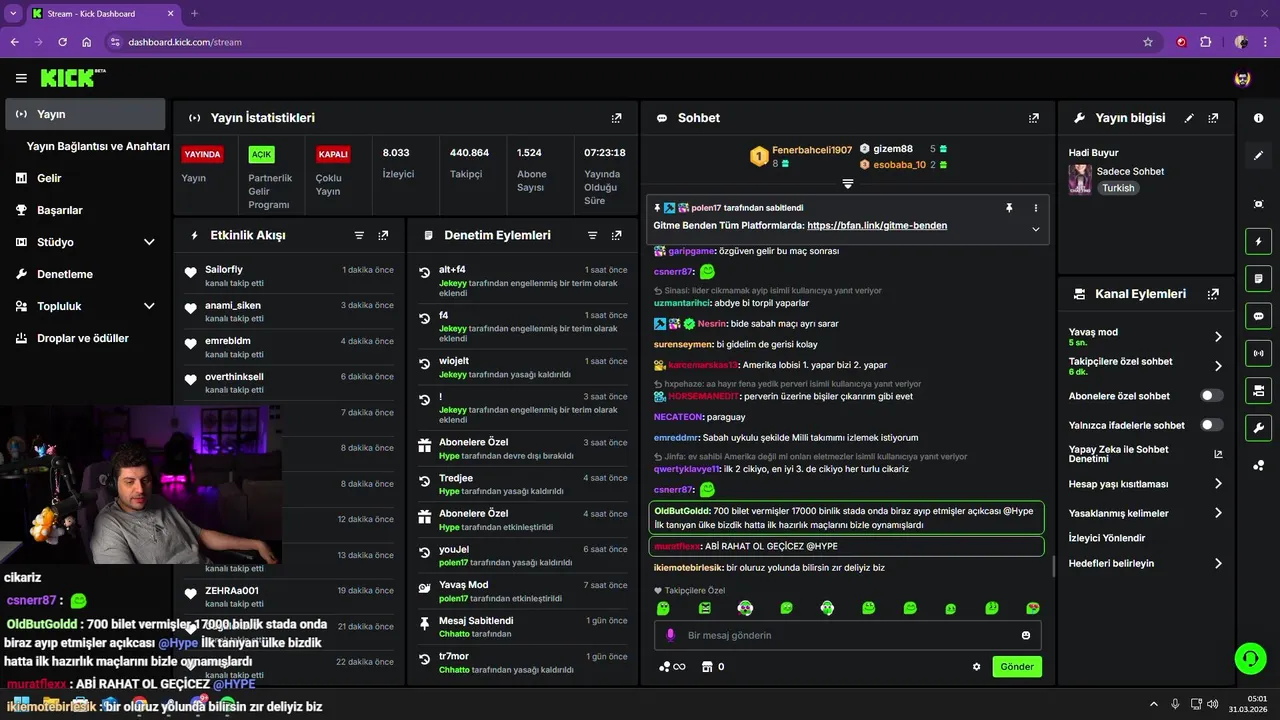
Task: Click the Sadece Sohbet category thumbnail
Action: (x=1080, y=179)
